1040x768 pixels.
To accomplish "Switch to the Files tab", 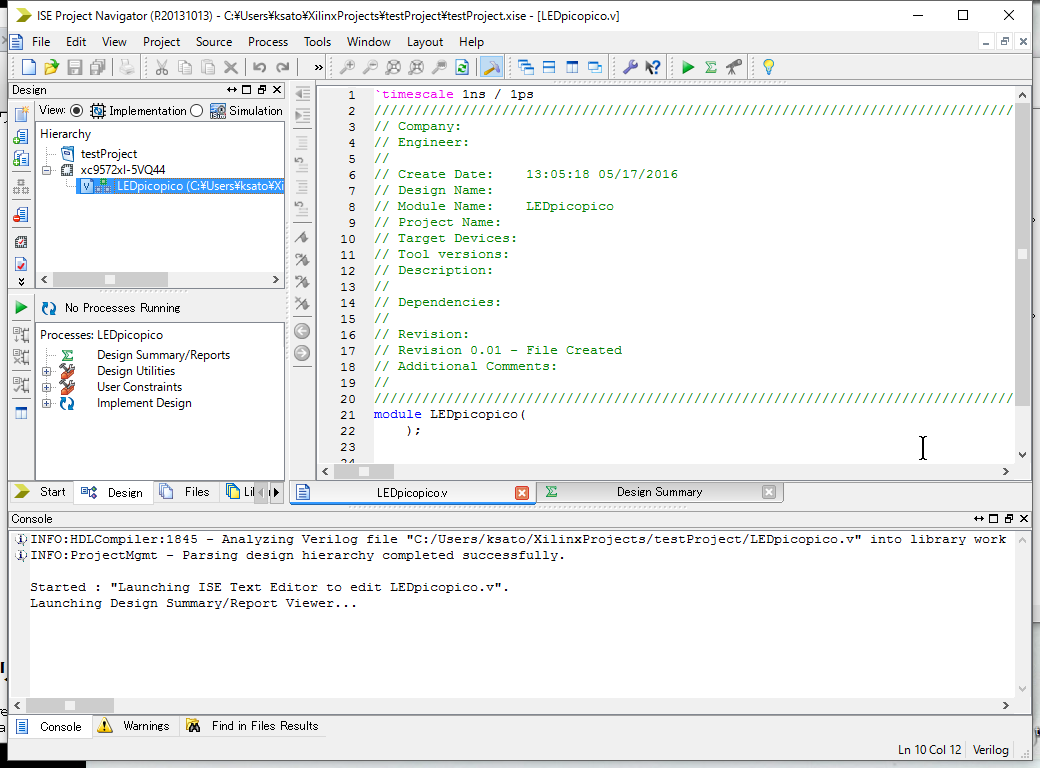I will click(x=186, y=492).
